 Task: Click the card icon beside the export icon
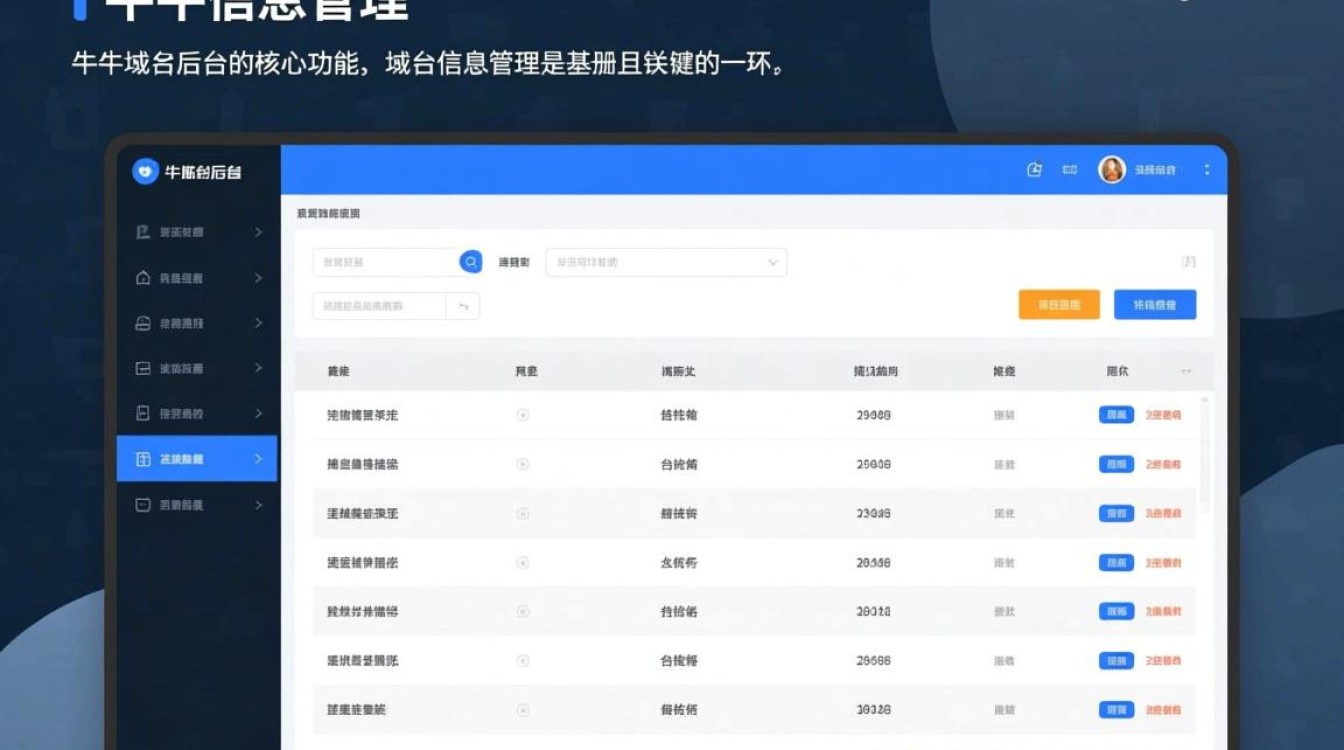[x=1069, y=170]
